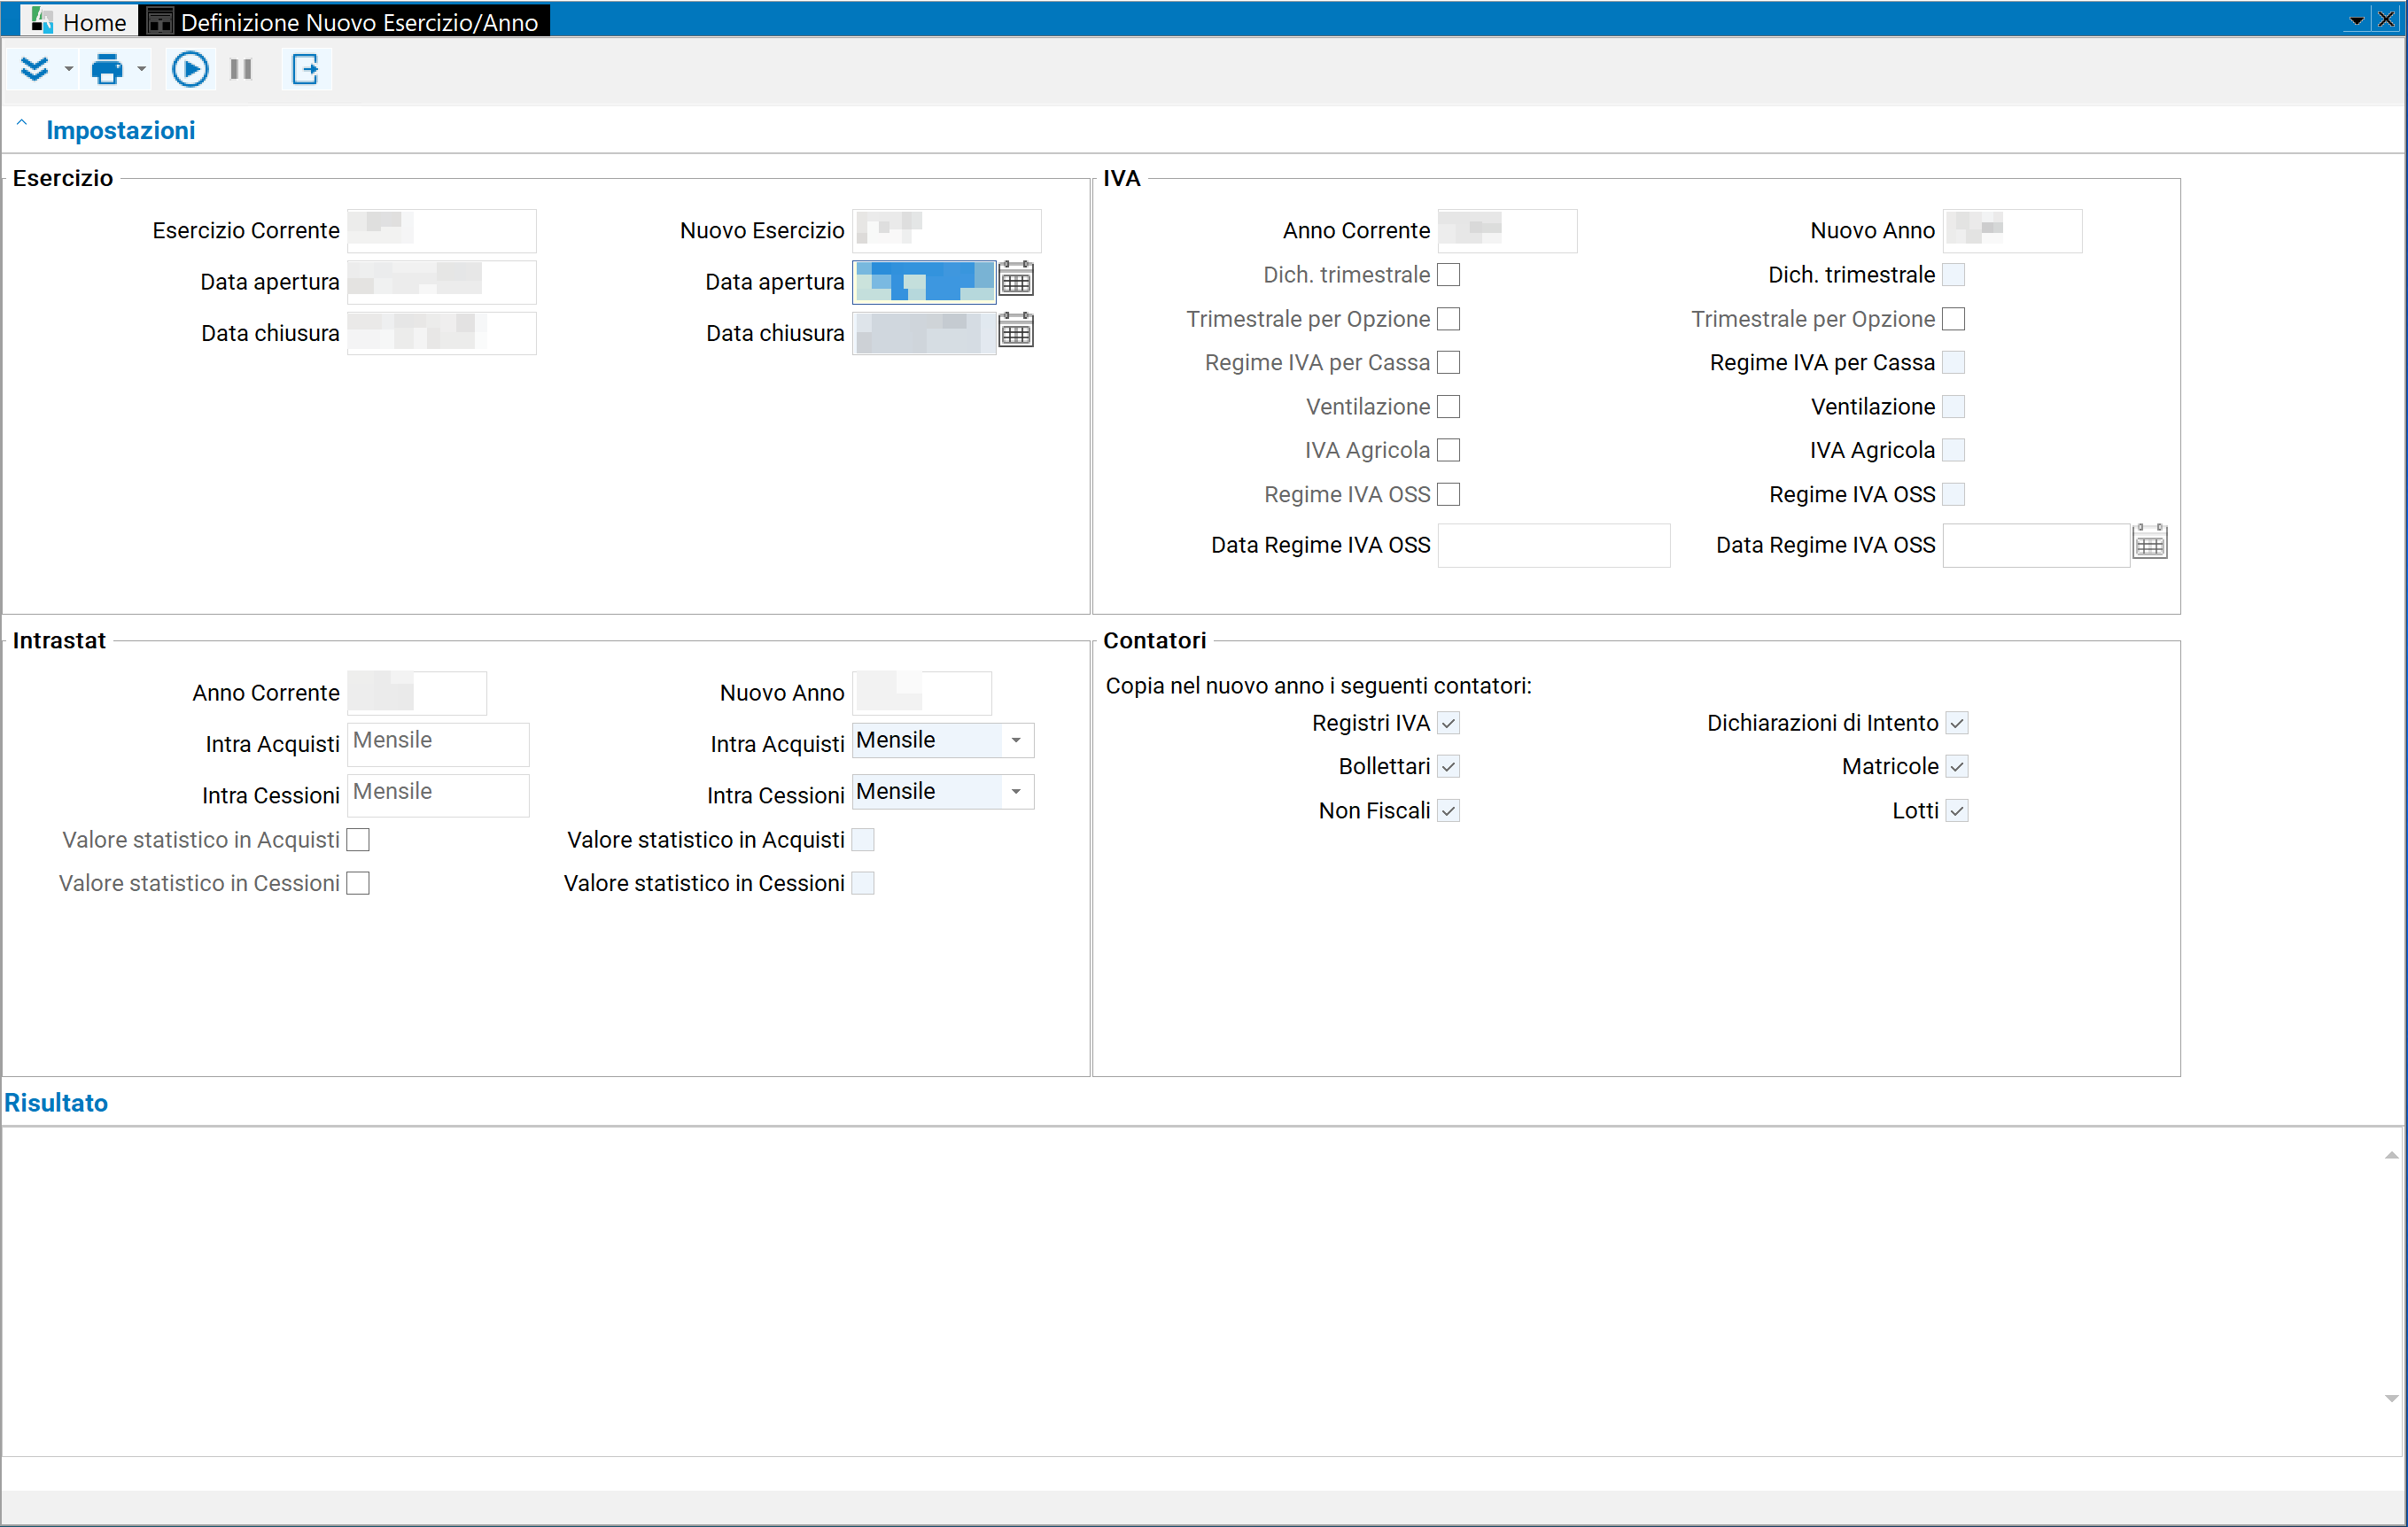Viewport: 2408px width, 1527px height.
Task: Toggle Dich. trimestrale for Anno Corrente
Action: (1449, 274)
